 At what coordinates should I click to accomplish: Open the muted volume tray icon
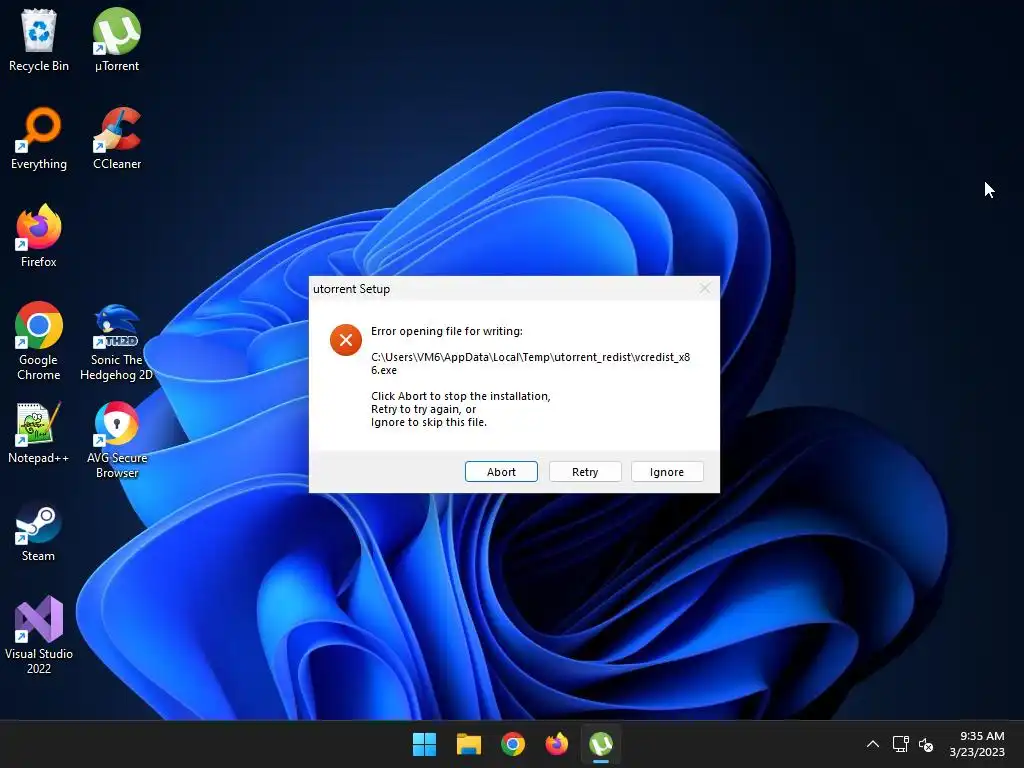pos(925,744)
